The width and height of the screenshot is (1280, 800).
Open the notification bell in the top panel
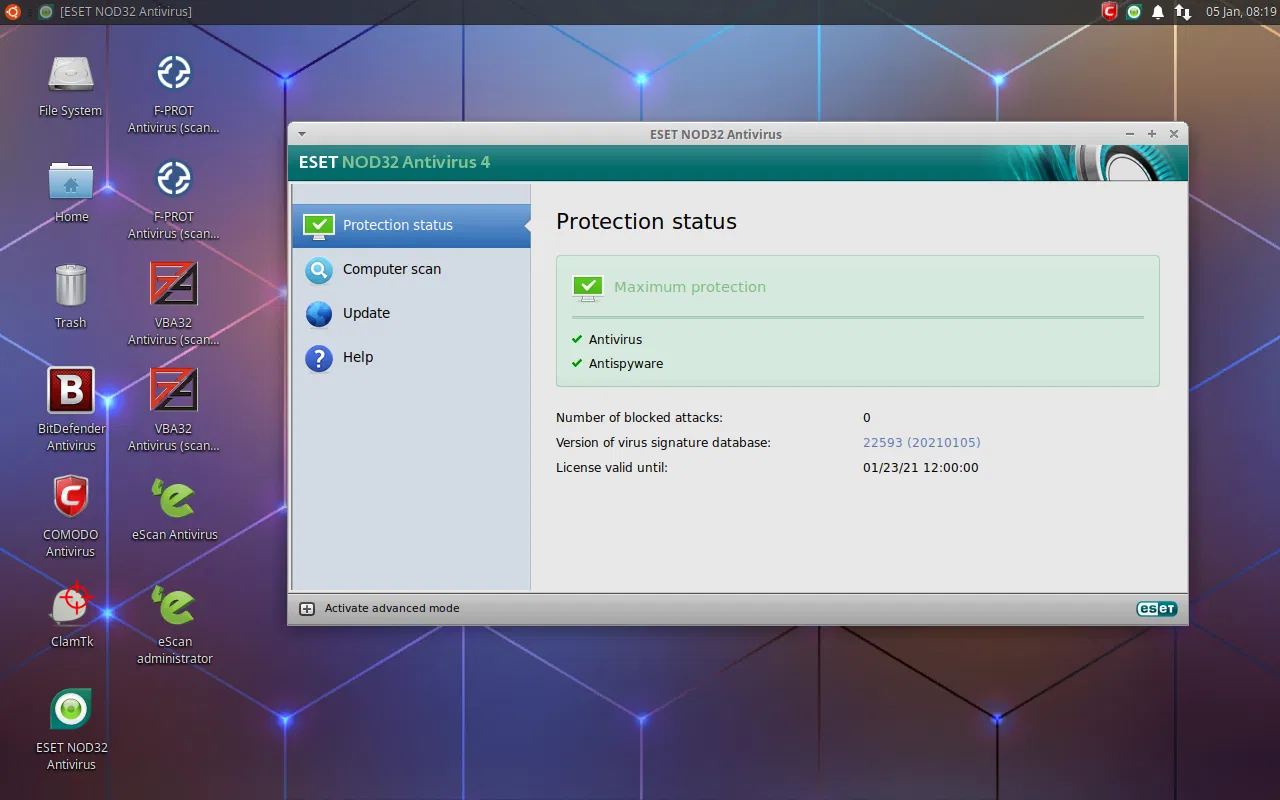[1158, 12]
